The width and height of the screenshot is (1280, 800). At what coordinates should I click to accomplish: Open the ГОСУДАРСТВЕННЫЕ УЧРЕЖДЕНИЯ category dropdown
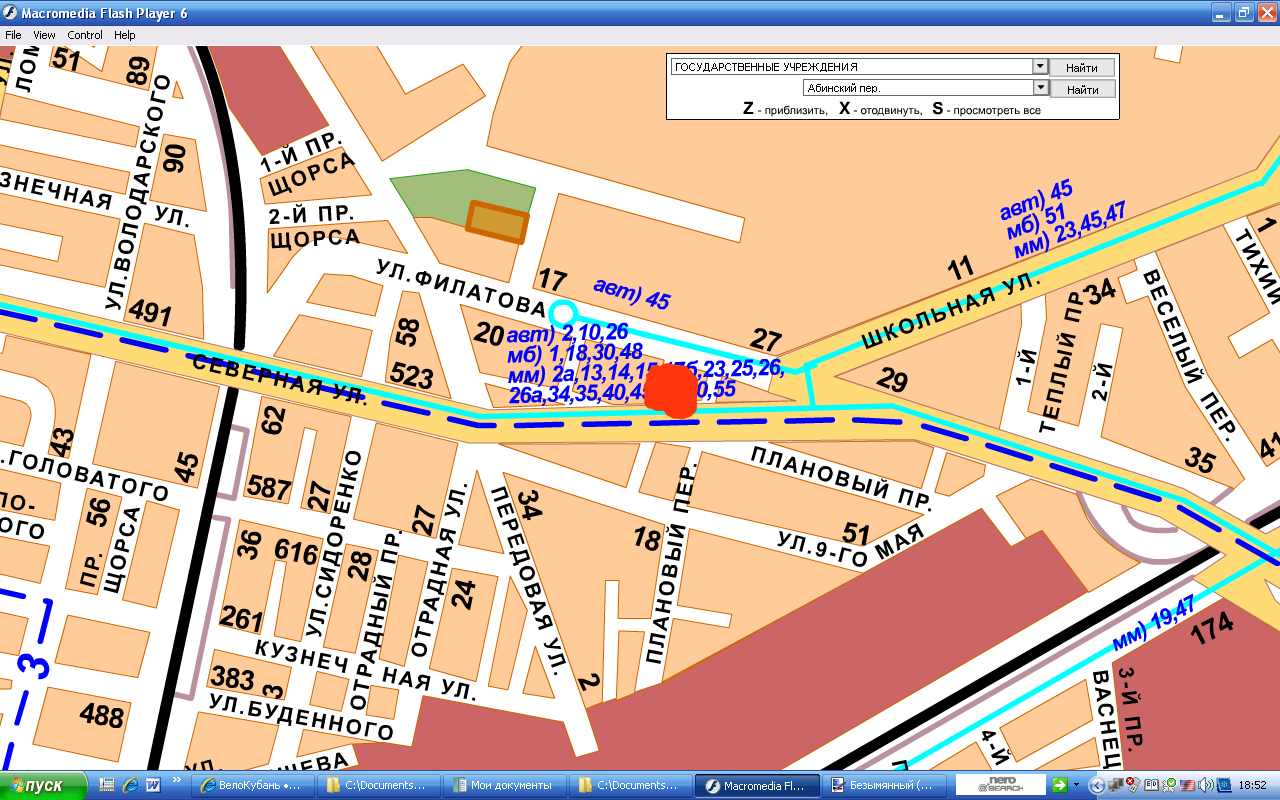pyautogui.click(x=1040, y=67)
